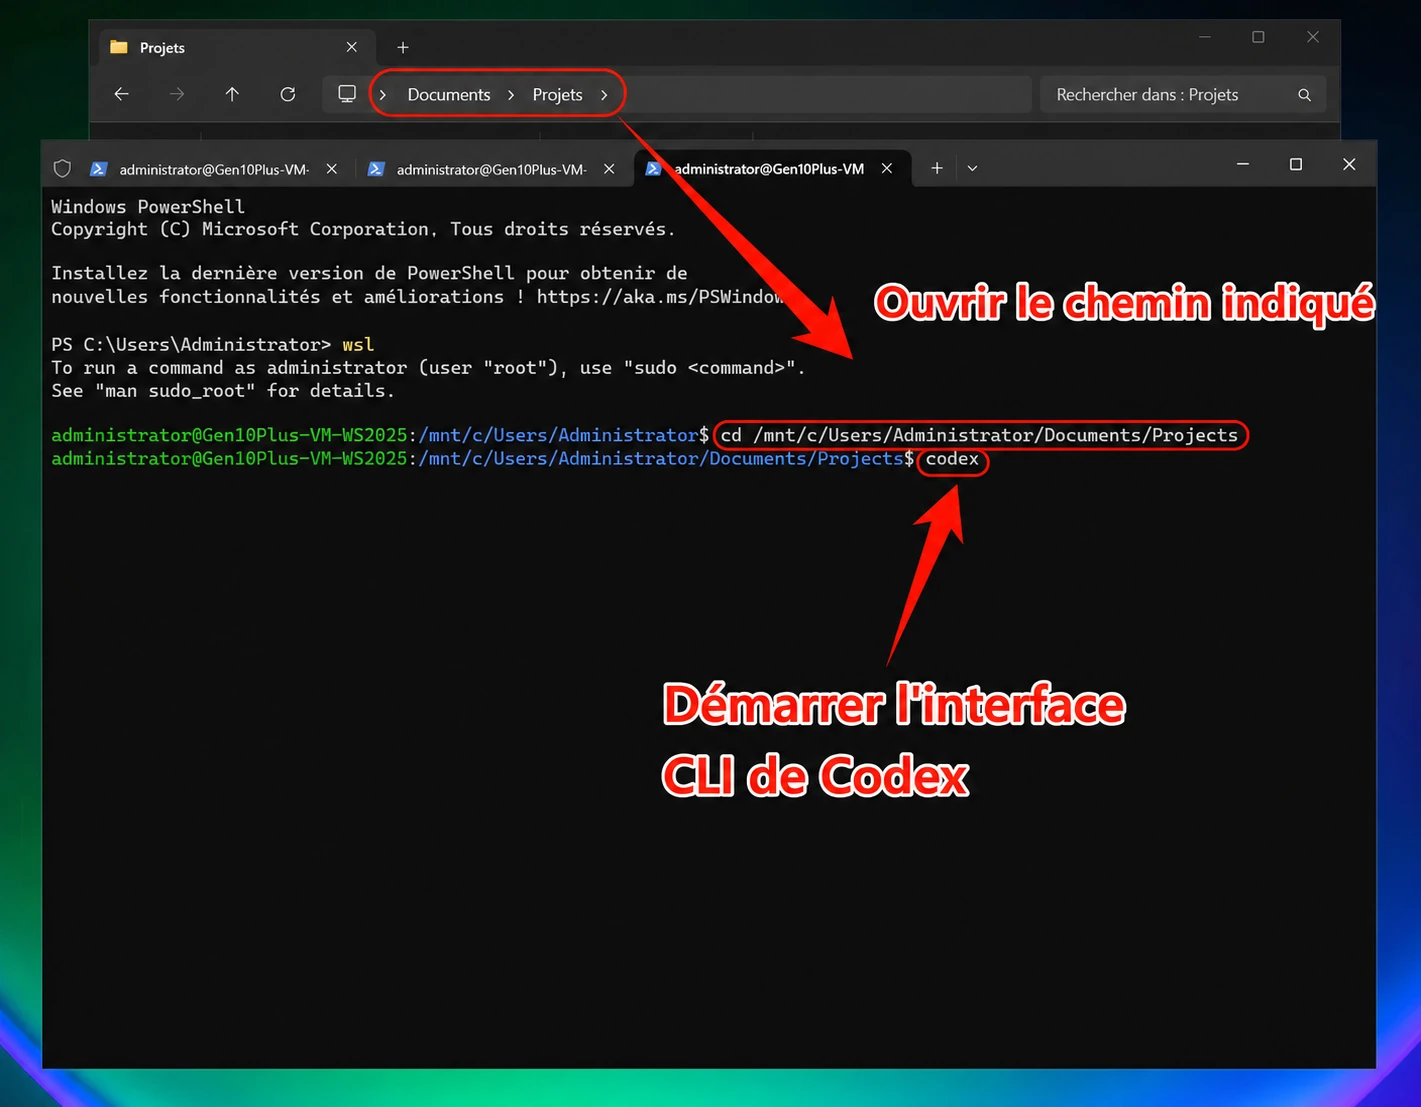Minimize the File Explorer window

[x=1205, y=37]
